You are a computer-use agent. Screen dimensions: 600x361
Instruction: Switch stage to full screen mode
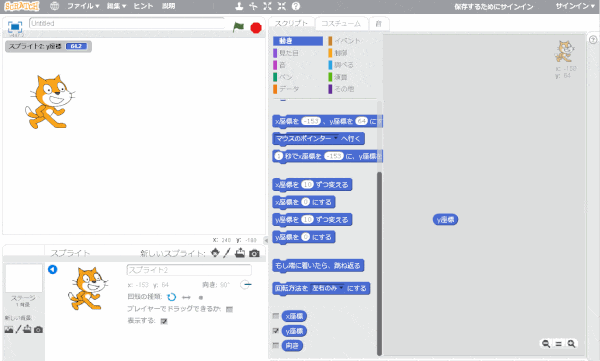(15, 27)
